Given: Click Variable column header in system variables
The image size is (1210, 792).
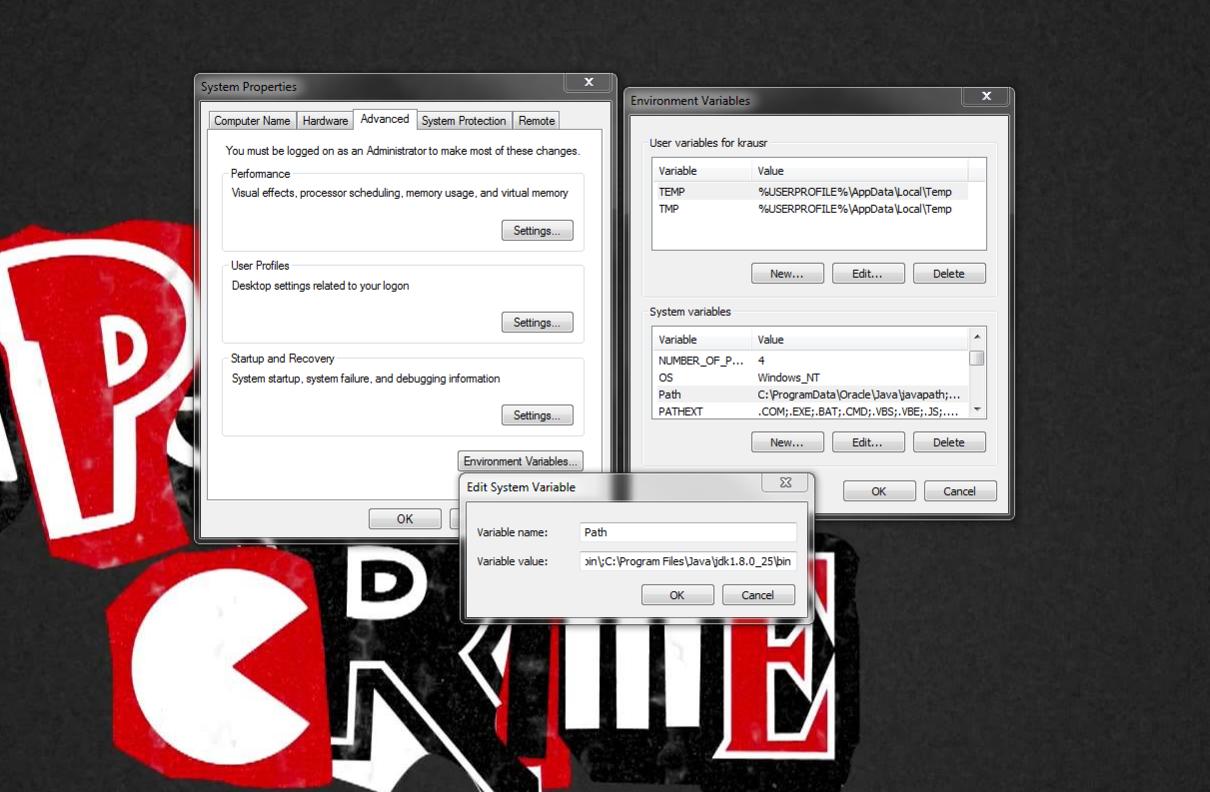Looking at the screenshot, I should [701, 340].
